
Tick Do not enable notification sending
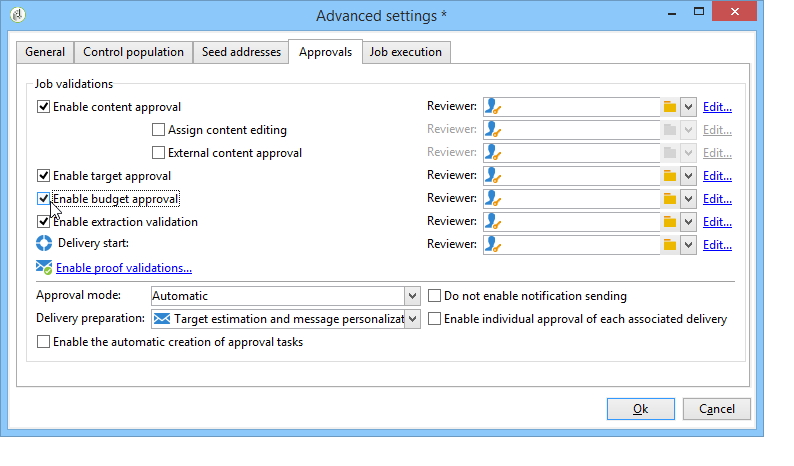click(435, 296)
